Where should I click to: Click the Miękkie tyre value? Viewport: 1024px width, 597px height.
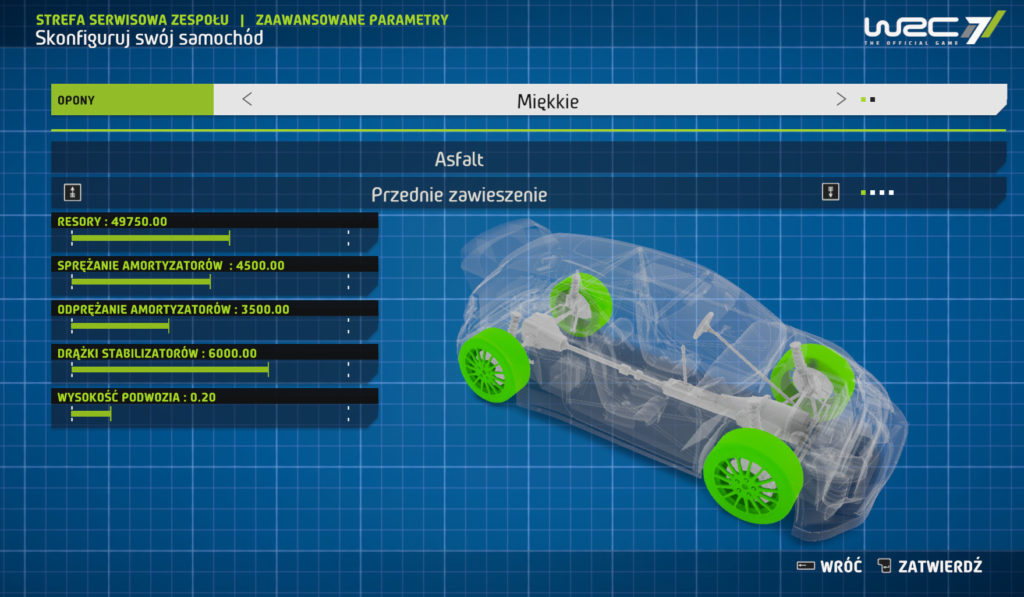(x=547, y=101)
